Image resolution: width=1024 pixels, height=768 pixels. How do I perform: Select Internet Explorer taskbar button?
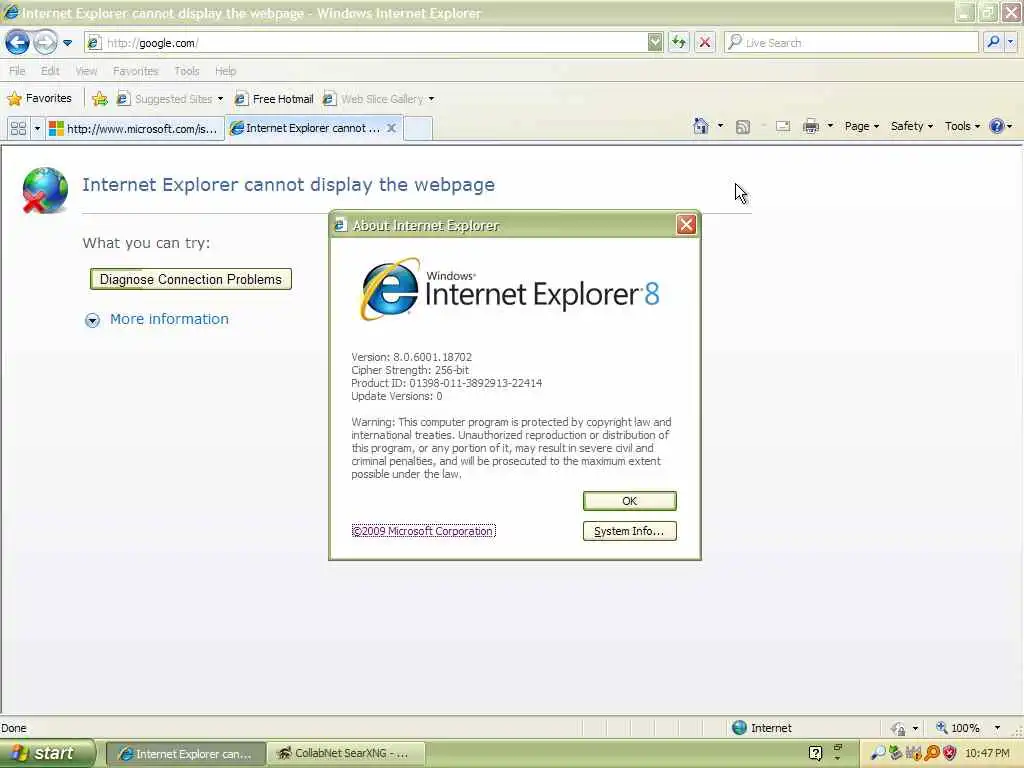[185, 754]
